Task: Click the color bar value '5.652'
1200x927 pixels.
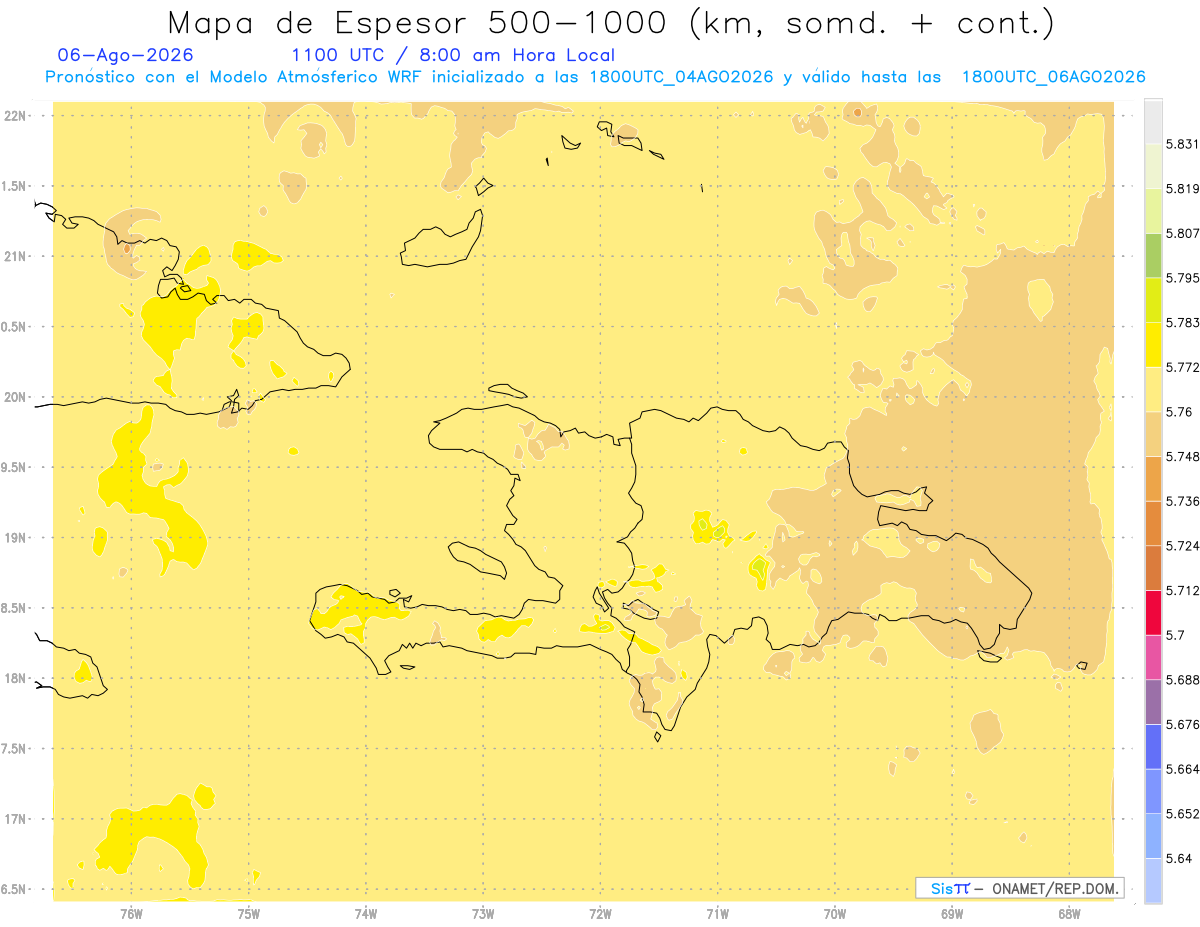Action: point(1183,813)
